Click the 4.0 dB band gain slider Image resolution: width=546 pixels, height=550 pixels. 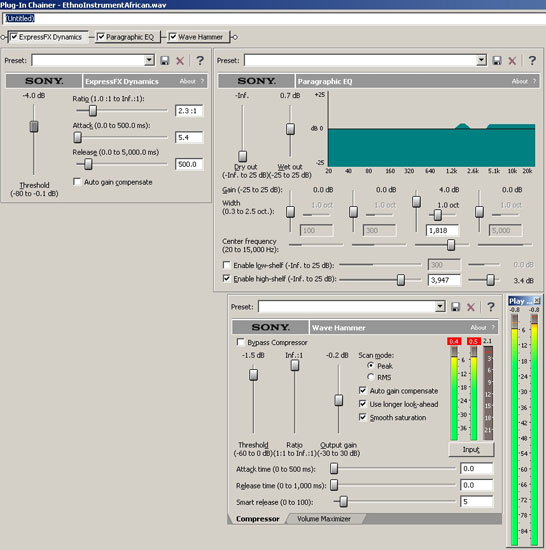pos(416,202)
